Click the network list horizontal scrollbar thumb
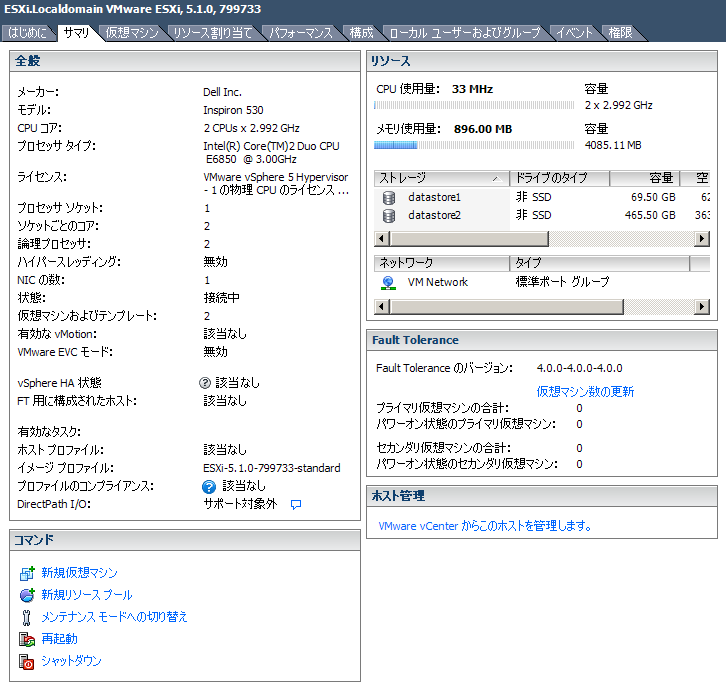 pyautogui.click(x=507, y=307)
